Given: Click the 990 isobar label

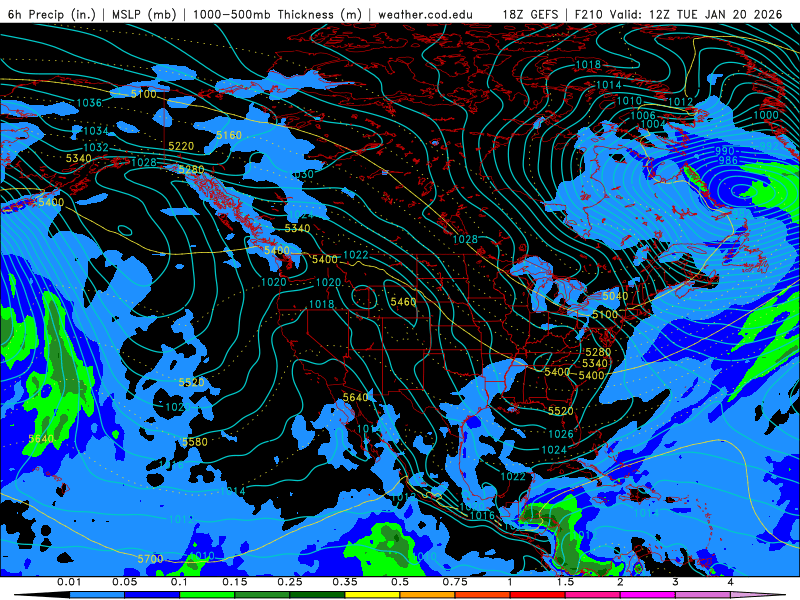Looking at the screenshot, I should click(724, 151).
